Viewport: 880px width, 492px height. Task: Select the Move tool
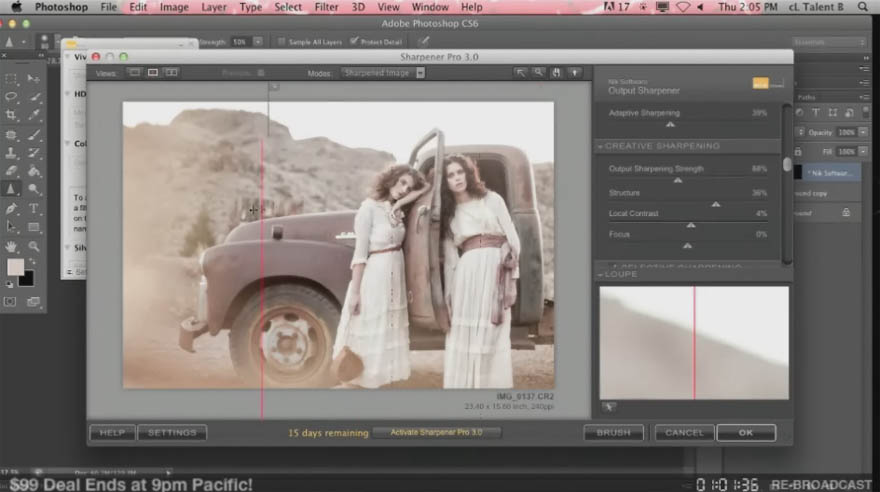34,79
